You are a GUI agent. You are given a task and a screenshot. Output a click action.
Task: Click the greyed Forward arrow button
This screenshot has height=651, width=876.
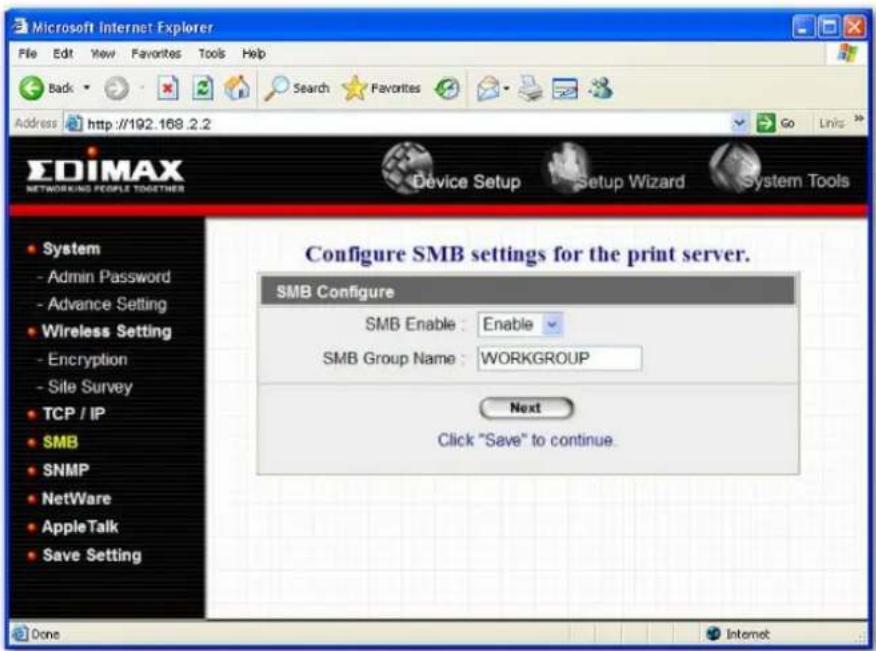[117, 88]
